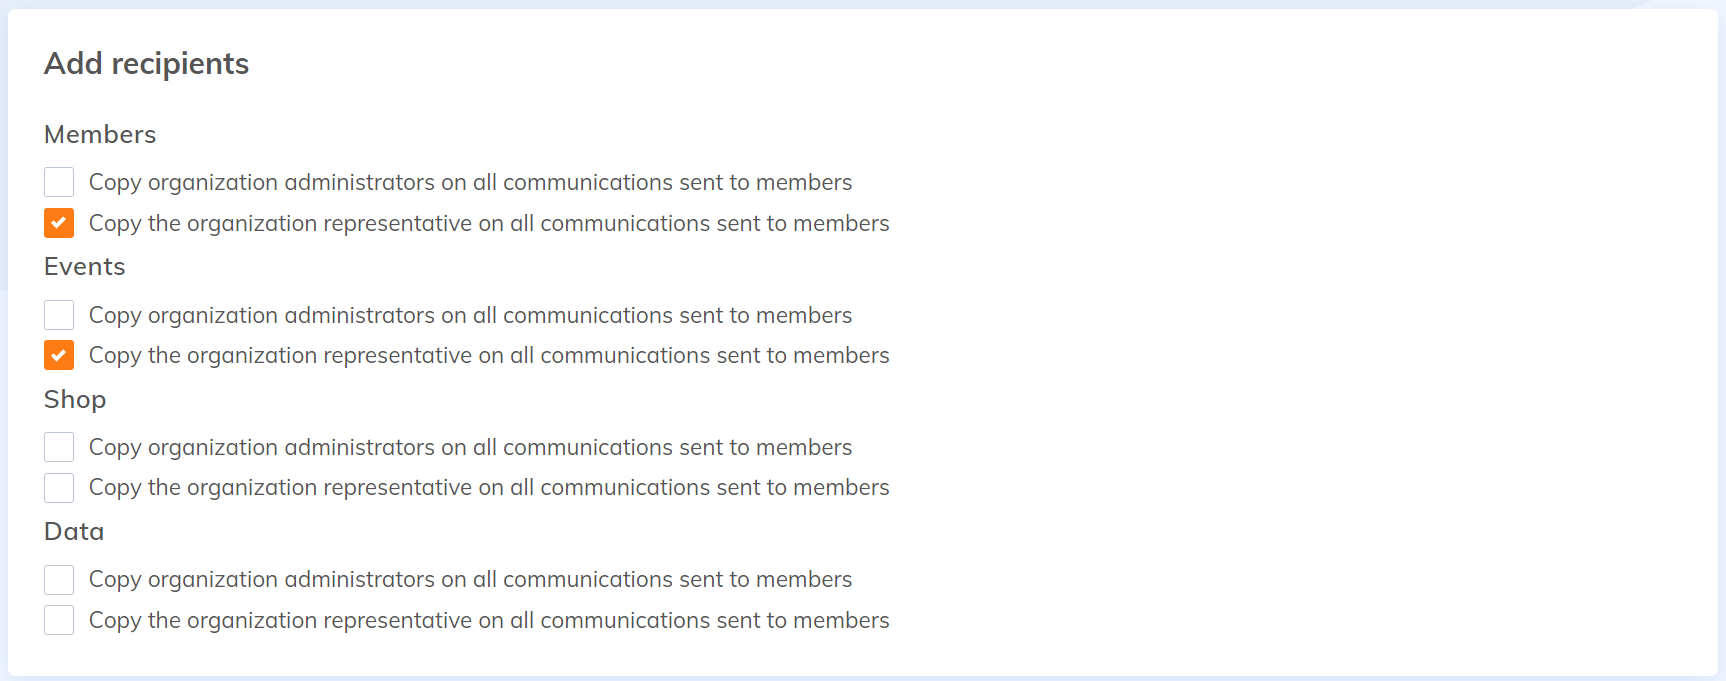This screenshot has height=681, width=1726.
Task: Click the Events representative label text
Action: 489,355
